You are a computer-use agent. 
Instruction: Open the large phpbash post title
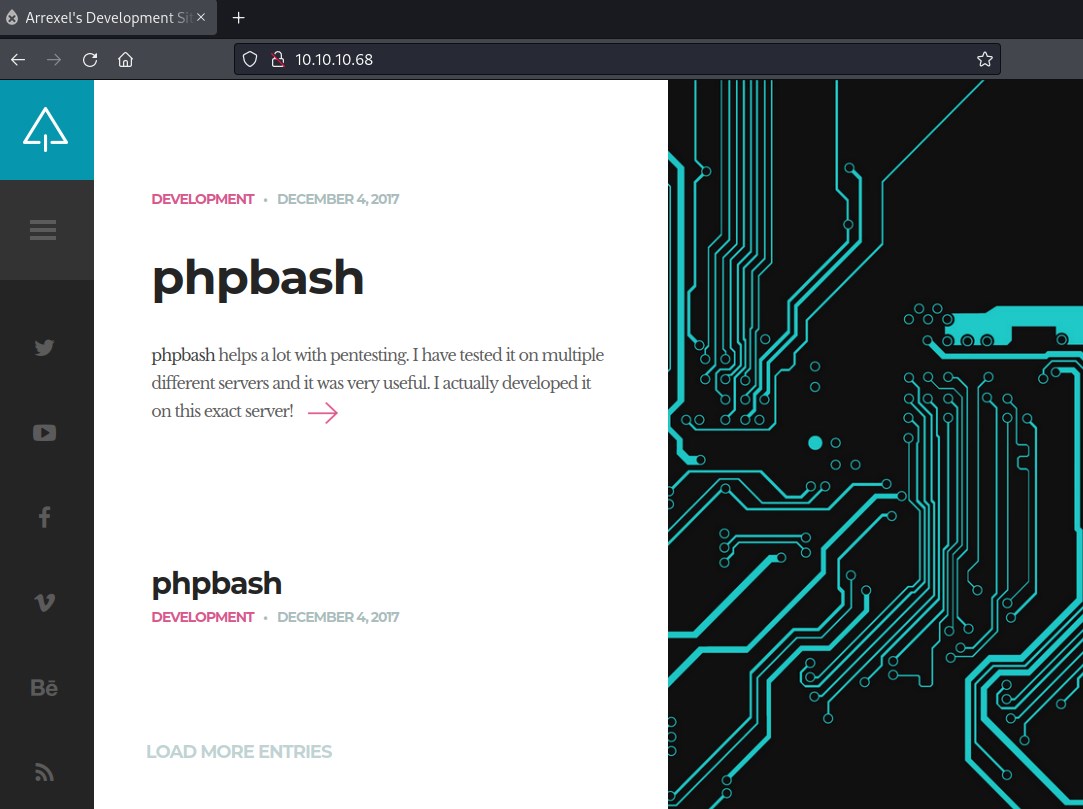(x=257, y=278)
